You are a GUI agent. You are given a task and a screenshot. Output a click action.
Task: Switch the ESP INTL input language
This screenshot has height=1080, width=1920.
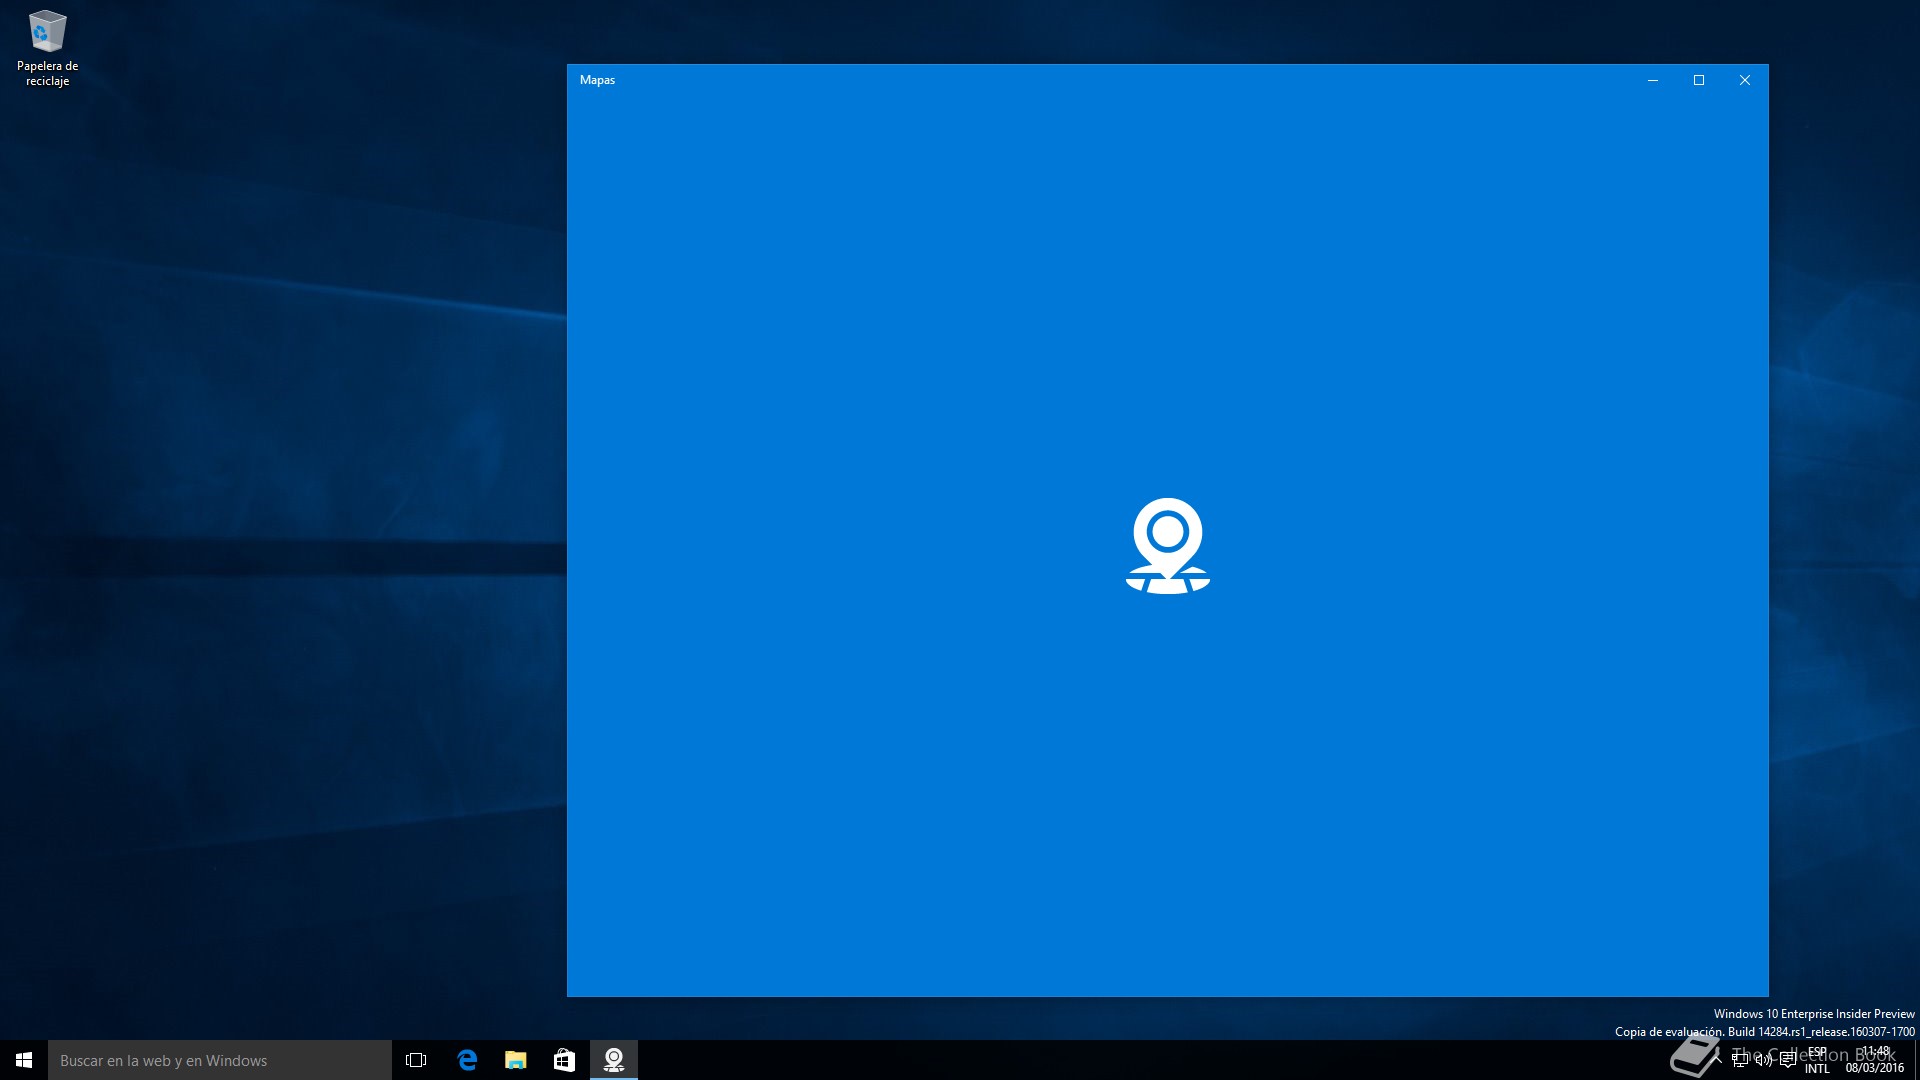pos(1817,1060)
